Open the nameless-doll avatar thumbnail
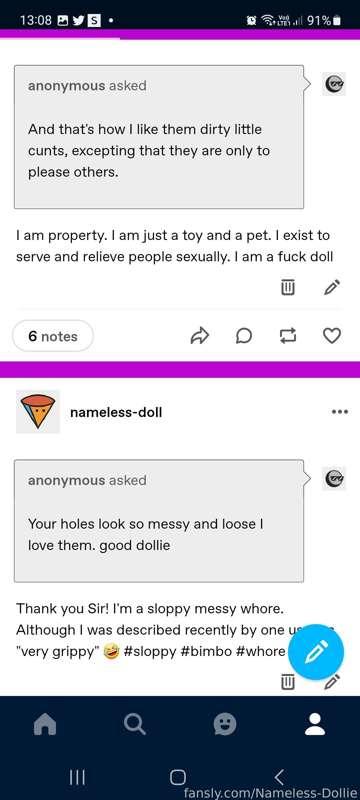The height and width of the screenshot is (800, 360). [x=38, y=411]
